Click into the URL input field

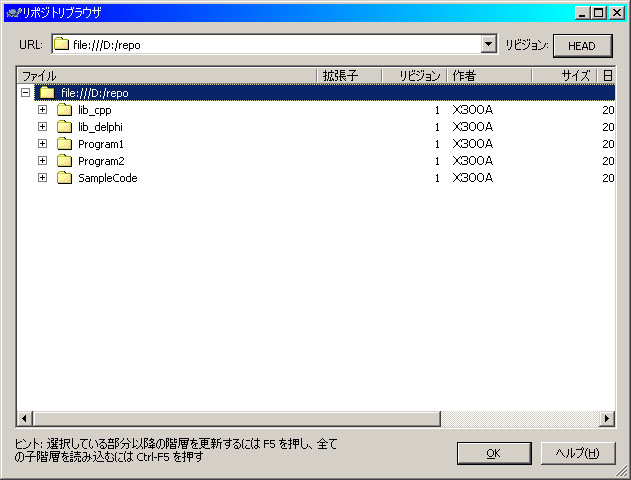270,44
